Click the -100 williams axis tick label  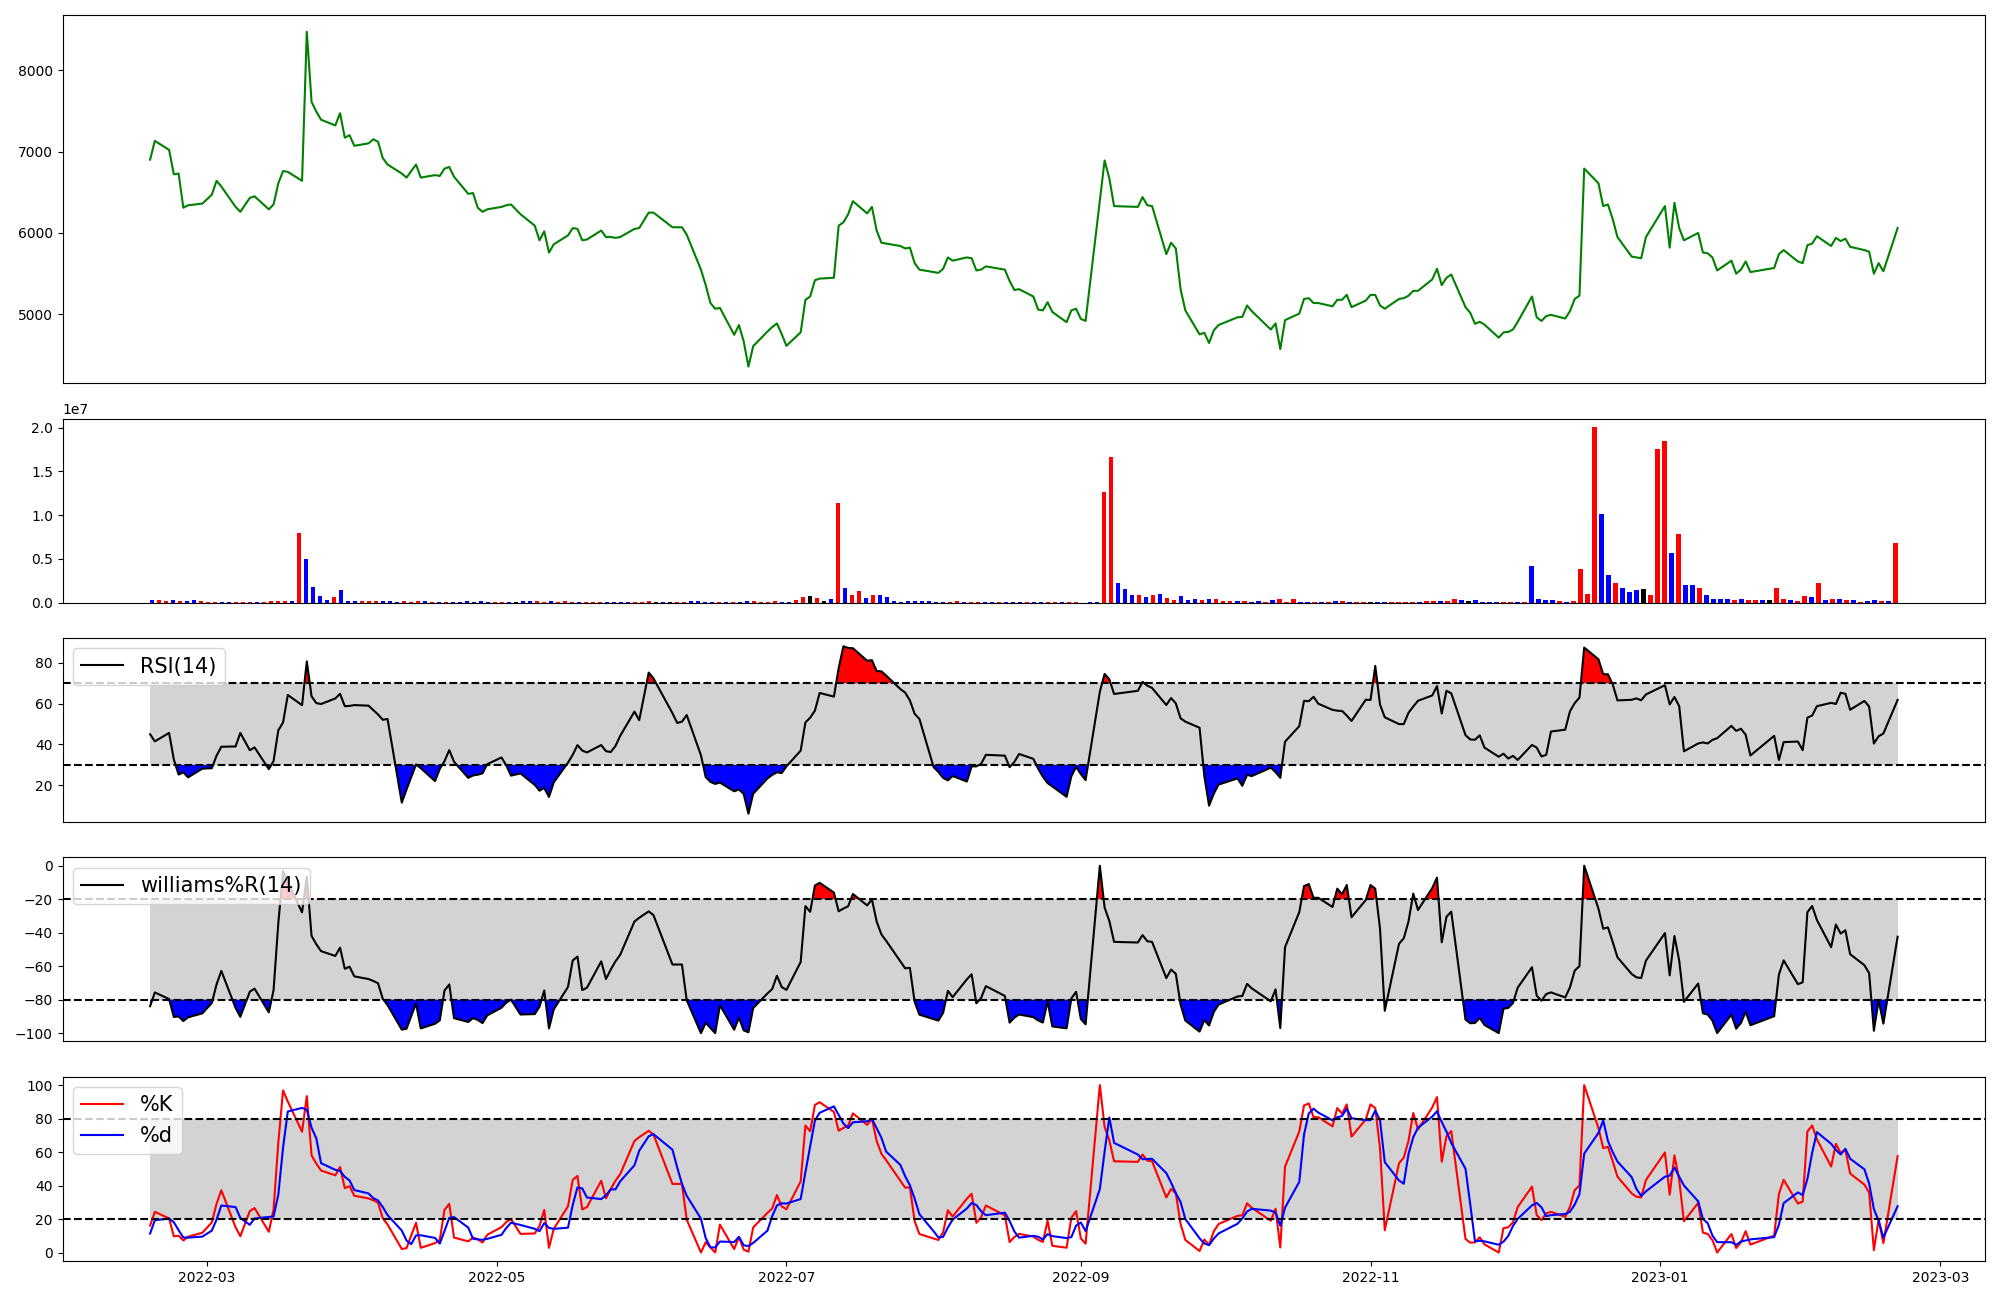(34, 1033)
